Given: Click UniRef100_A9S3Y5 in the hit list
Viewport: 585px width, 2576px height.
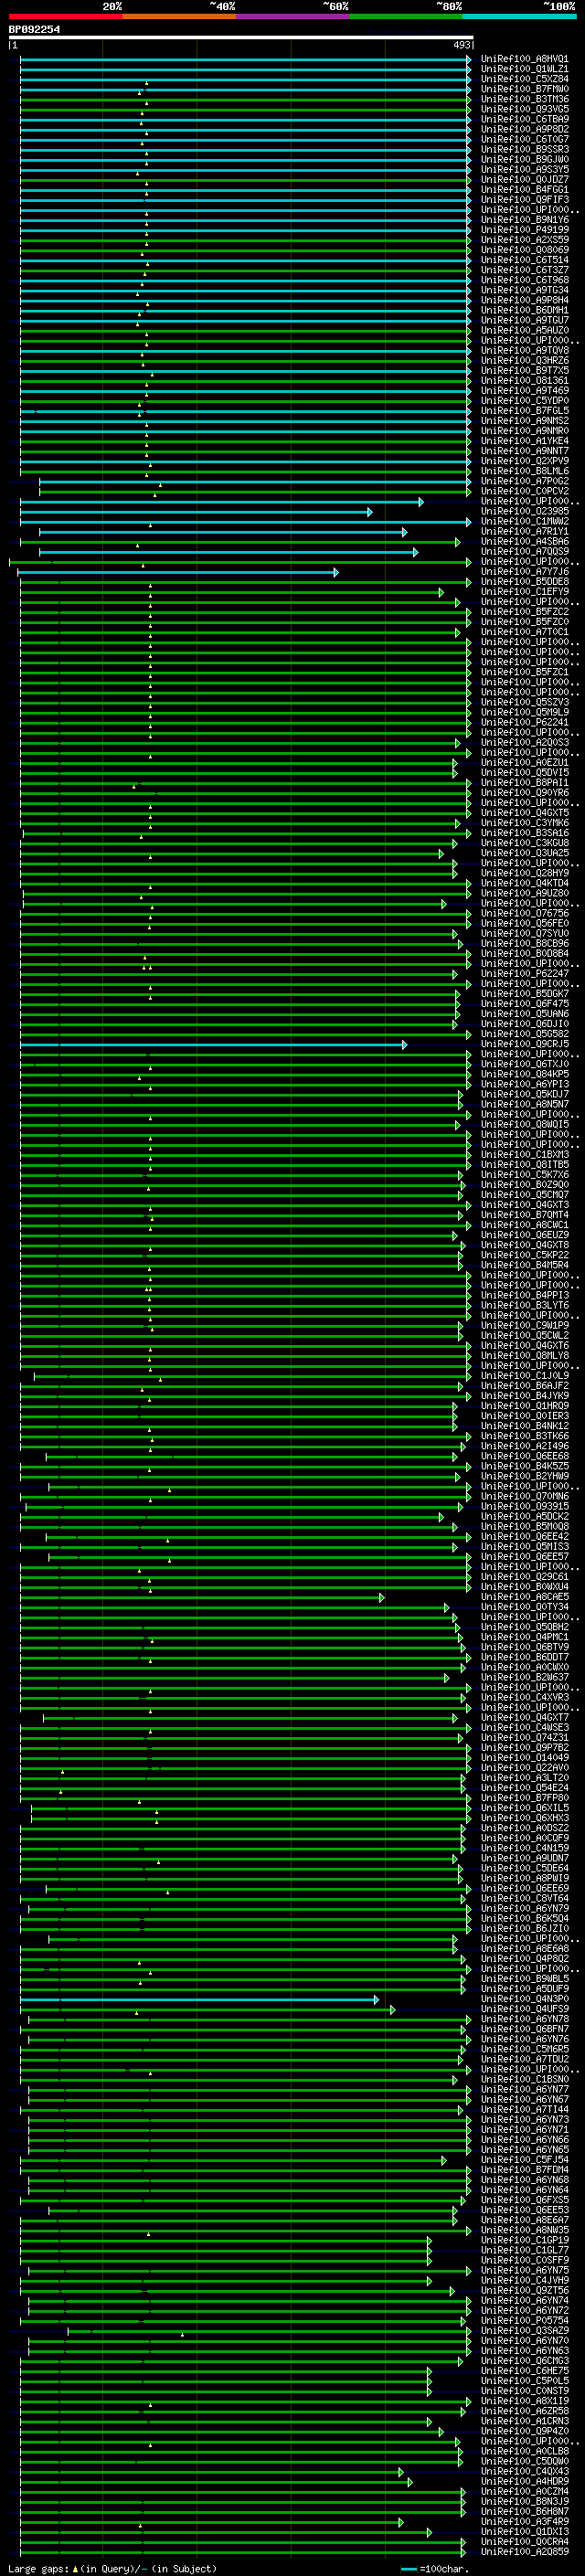Looking at the screenshot, I should pos(525,170).
